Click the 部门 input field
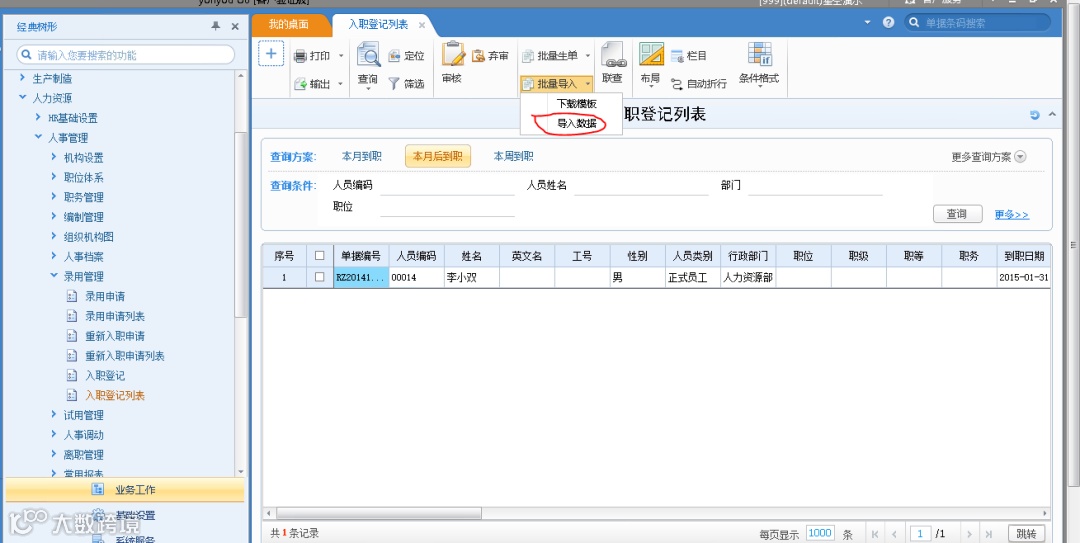This screenshot has height=543, width=1080. pos(815,185)
